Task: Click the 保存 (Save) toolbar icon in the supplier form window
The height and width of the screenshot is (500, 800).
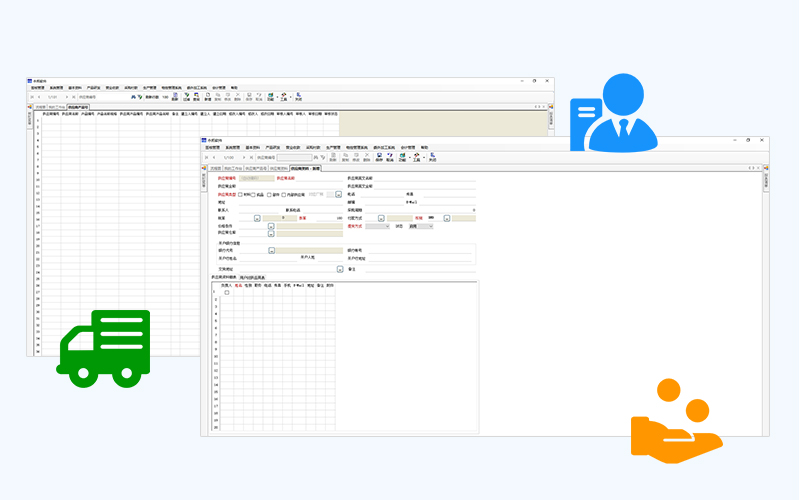Action: coord(379,157)
